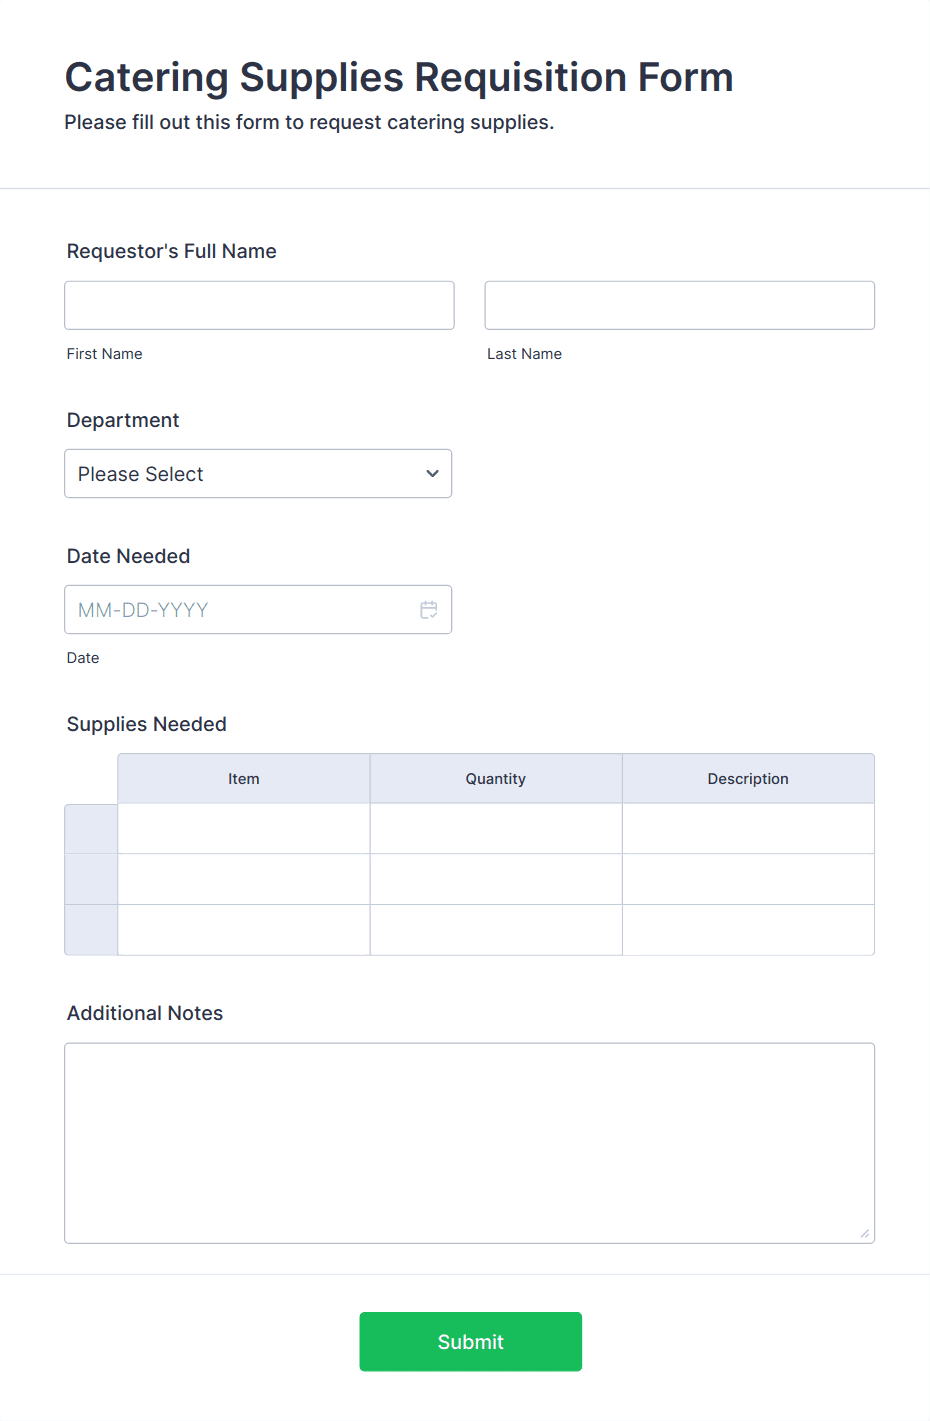Open the calendar picker icon
The height and width of the screenshot is (1421, 930).
[429, 609]
